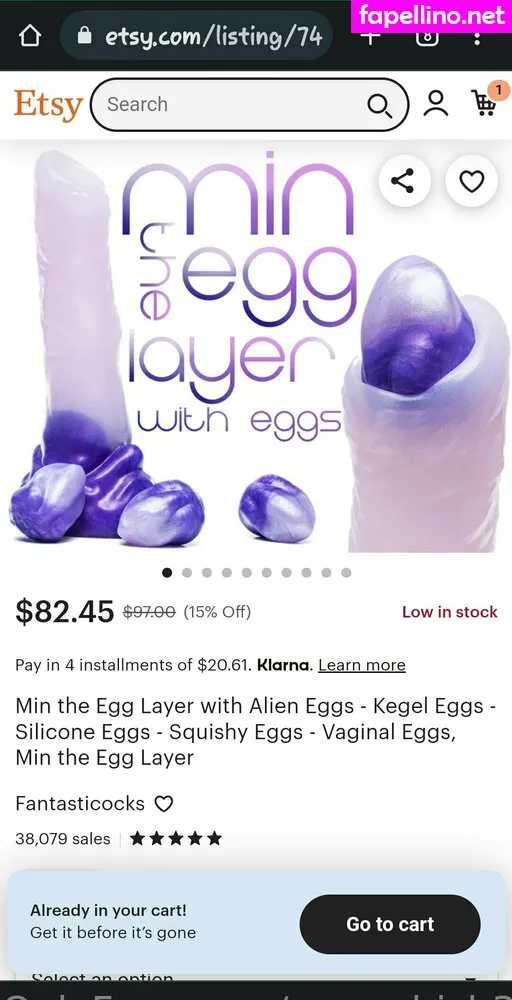Screen dimensions: 512x1000
Task: Follow Fantasticocks shop with heart icon
Action: coord(164,804)
